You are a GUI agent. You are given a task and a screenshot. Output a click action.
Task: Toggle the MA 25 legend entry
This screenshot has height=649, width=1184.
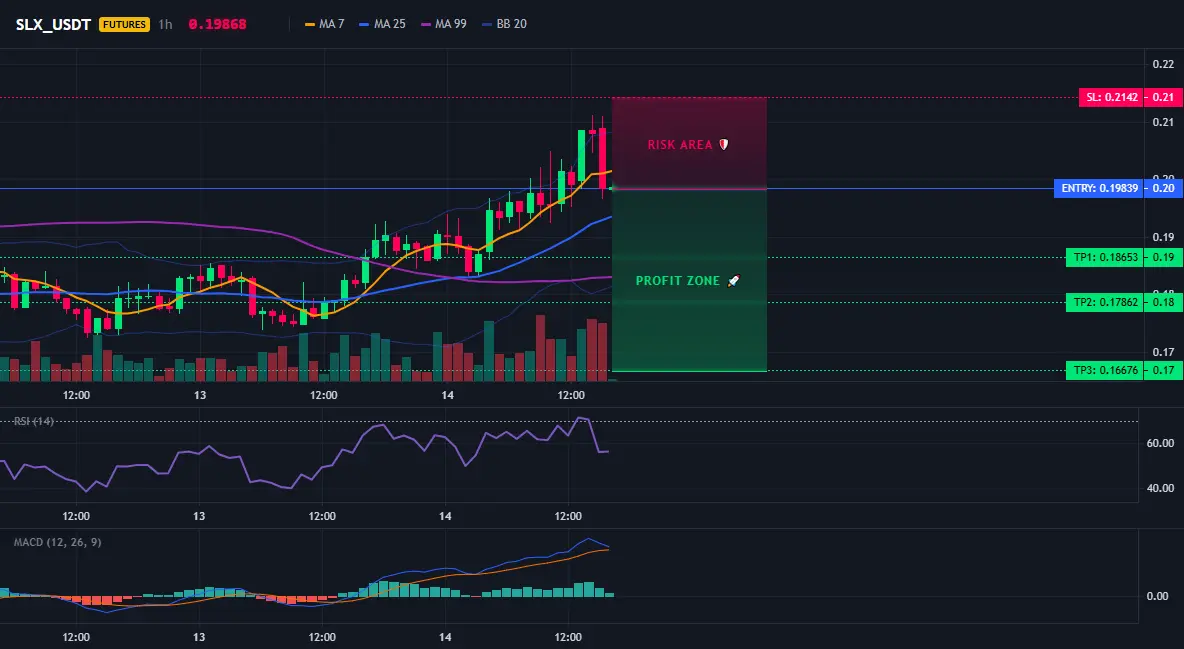[383, 24]
